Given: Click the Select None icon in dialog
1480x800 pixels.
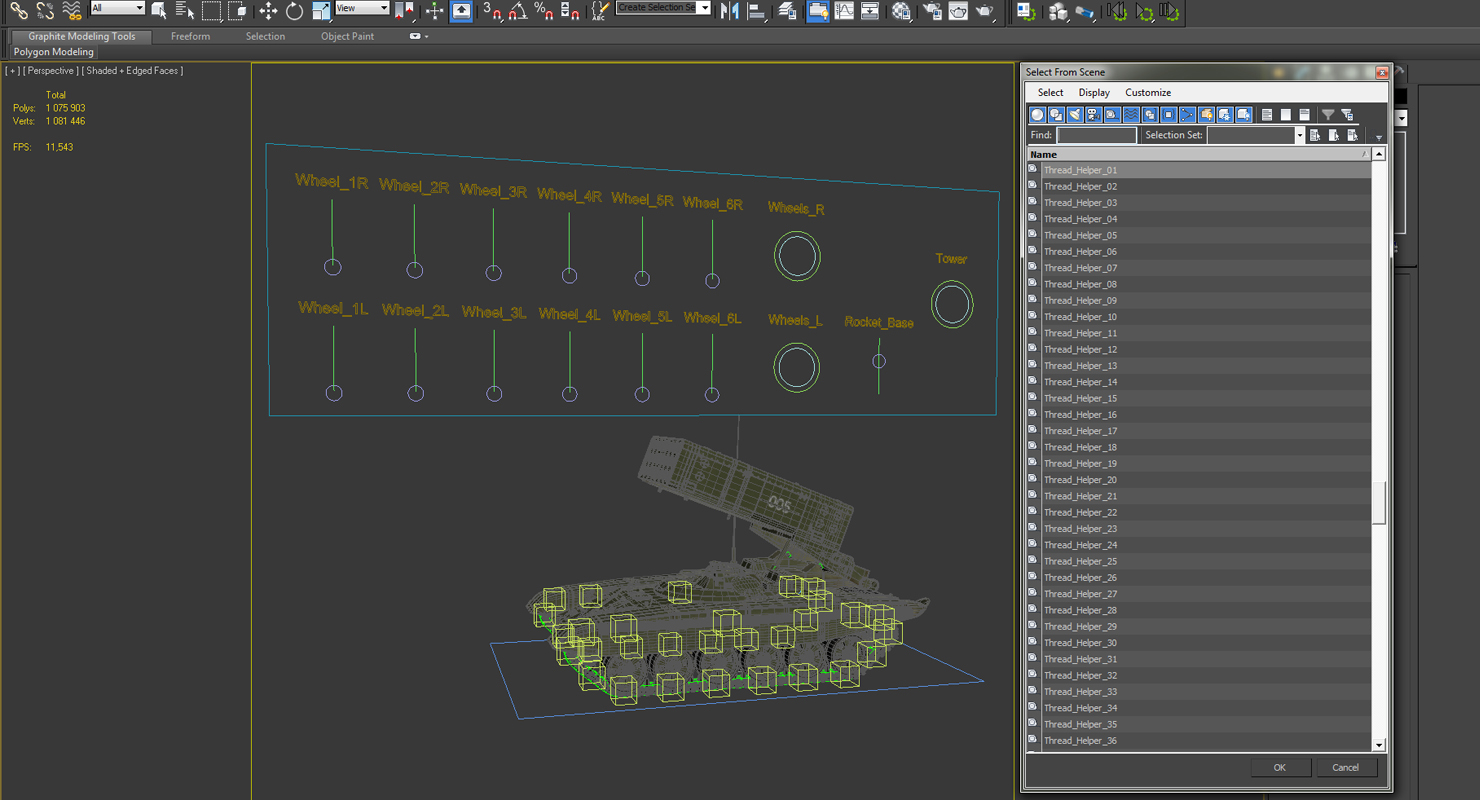Looking at the screenshot, I should pos(1286,115).
